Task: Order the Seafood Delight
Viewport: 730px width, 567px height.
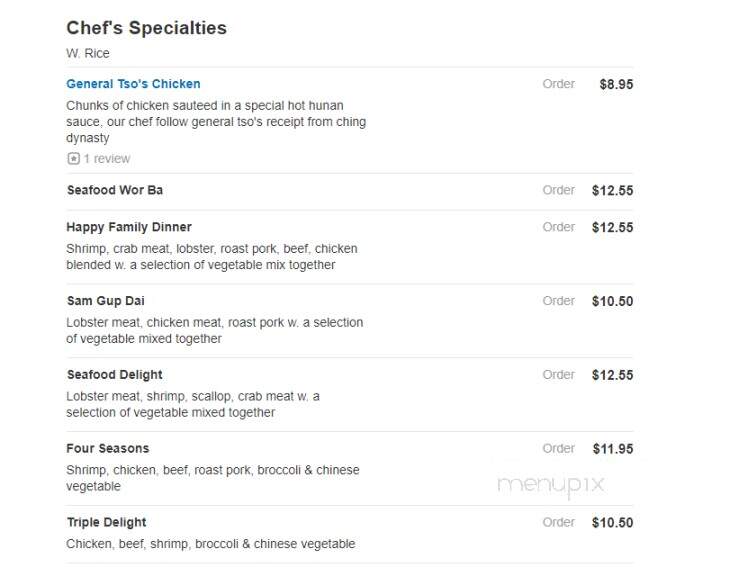Action: 558,375
